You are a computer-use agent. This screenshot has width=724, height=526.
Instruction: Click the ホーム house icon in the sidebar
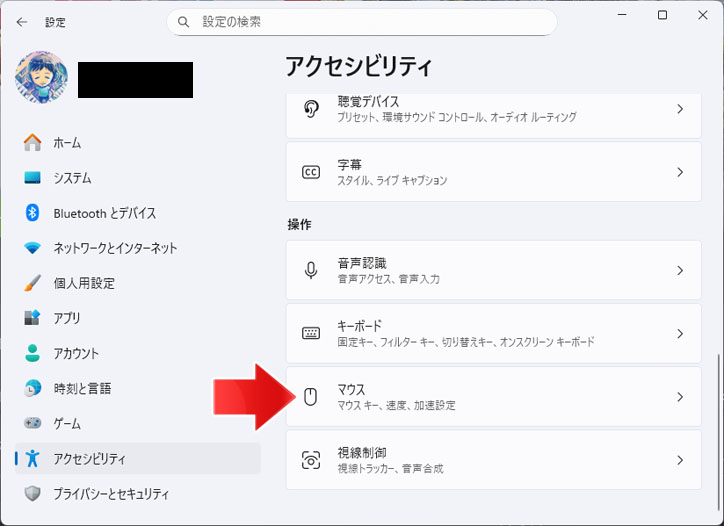(x=33, y=143)
